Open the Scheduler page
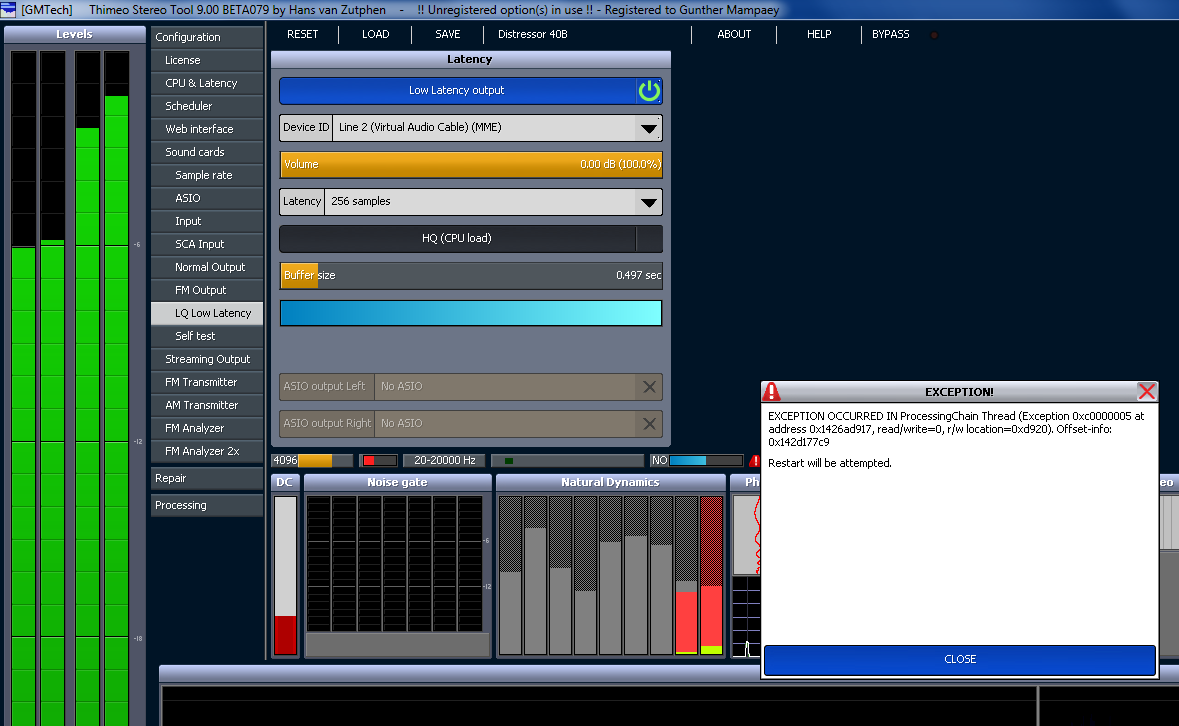Image resolution: width=1179 pixels, height=726 pixels. (x=207, y=106)
